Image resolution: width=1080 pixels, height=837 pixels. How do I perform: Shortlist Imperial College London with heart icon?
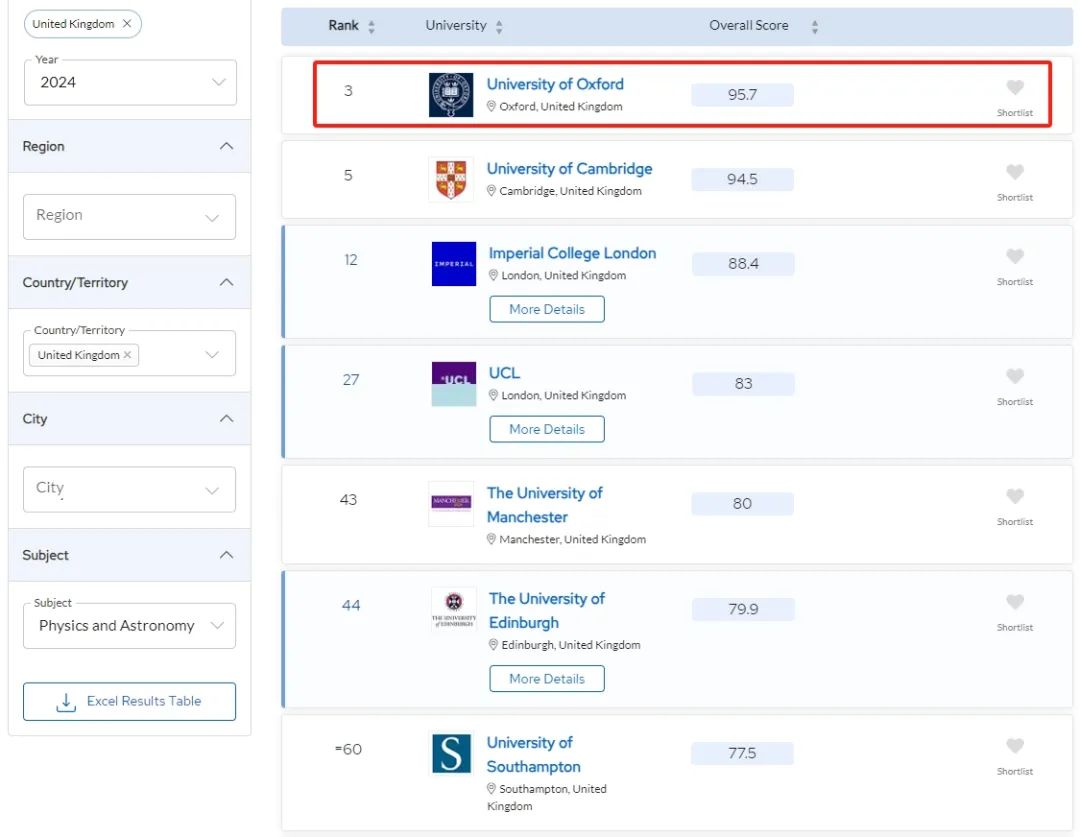pos(1015,256)
